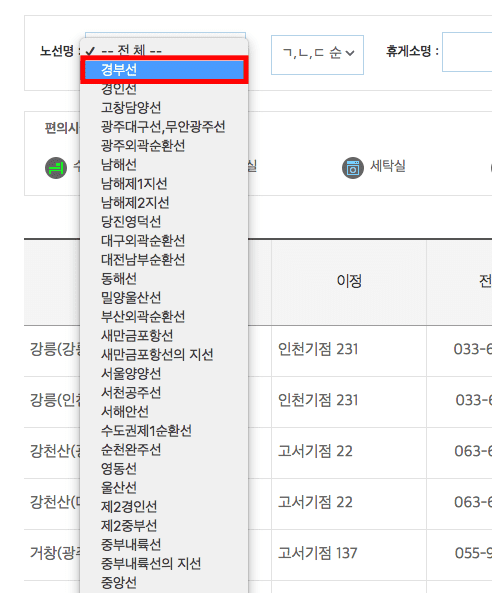
Task: Choose 광주외곽순환선 option
Action: coord(164,146)
